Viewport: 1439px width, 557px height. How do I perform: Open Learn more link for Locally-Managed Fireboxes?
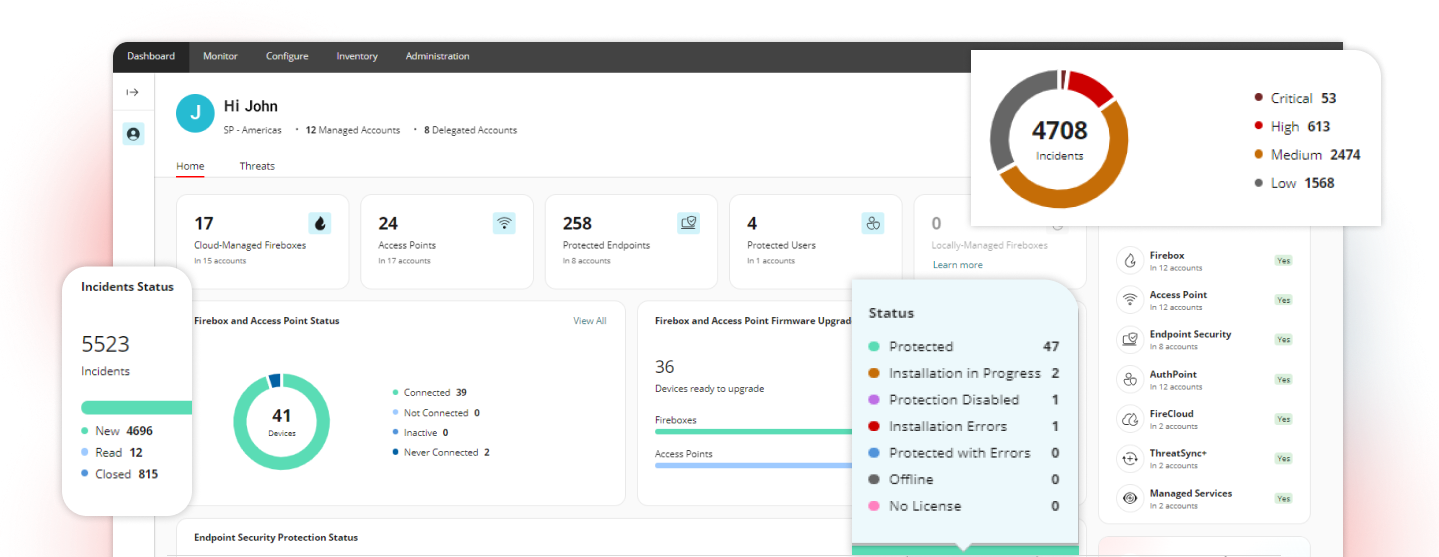pyautogui.click(x=957, y=265)
